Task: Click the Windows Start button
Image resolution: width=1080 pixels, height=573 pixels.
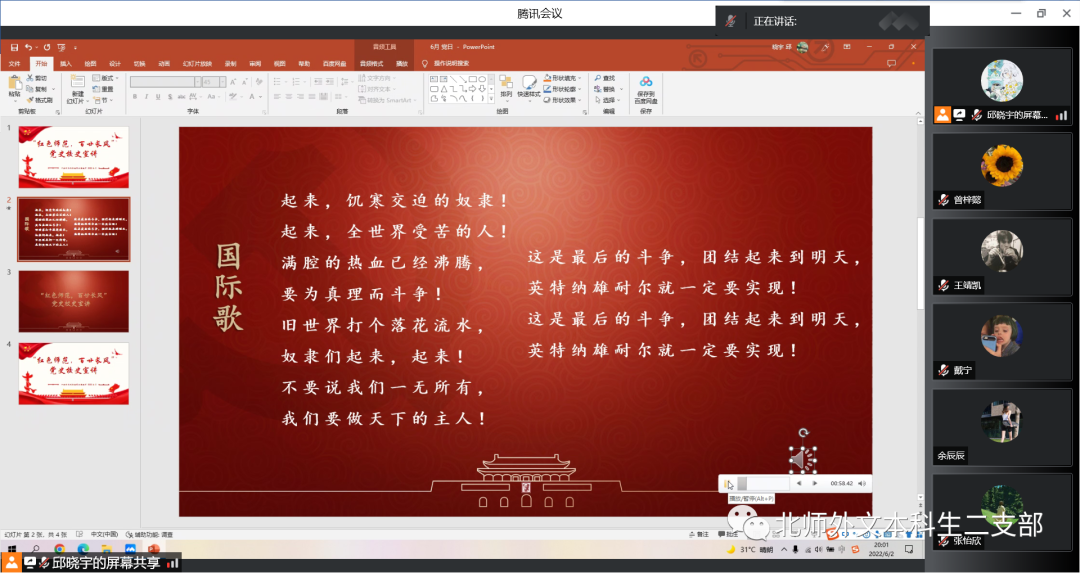Action: pos(12,550)
